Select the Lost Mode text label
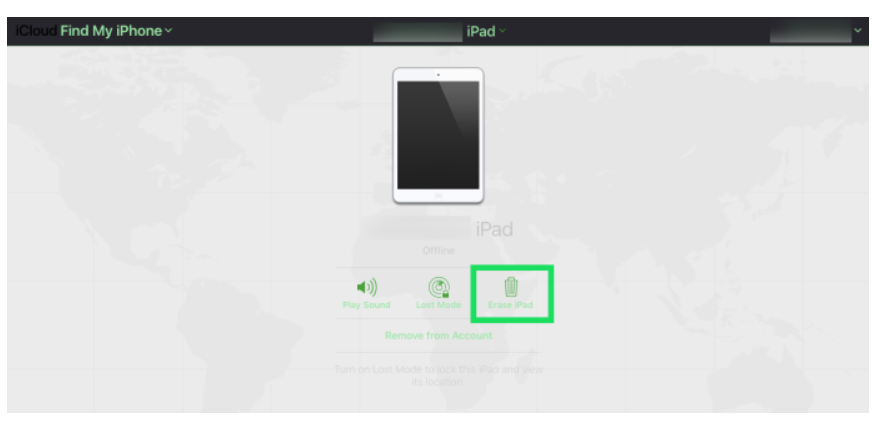Screen dimensions: 881x431 point(438,305)
